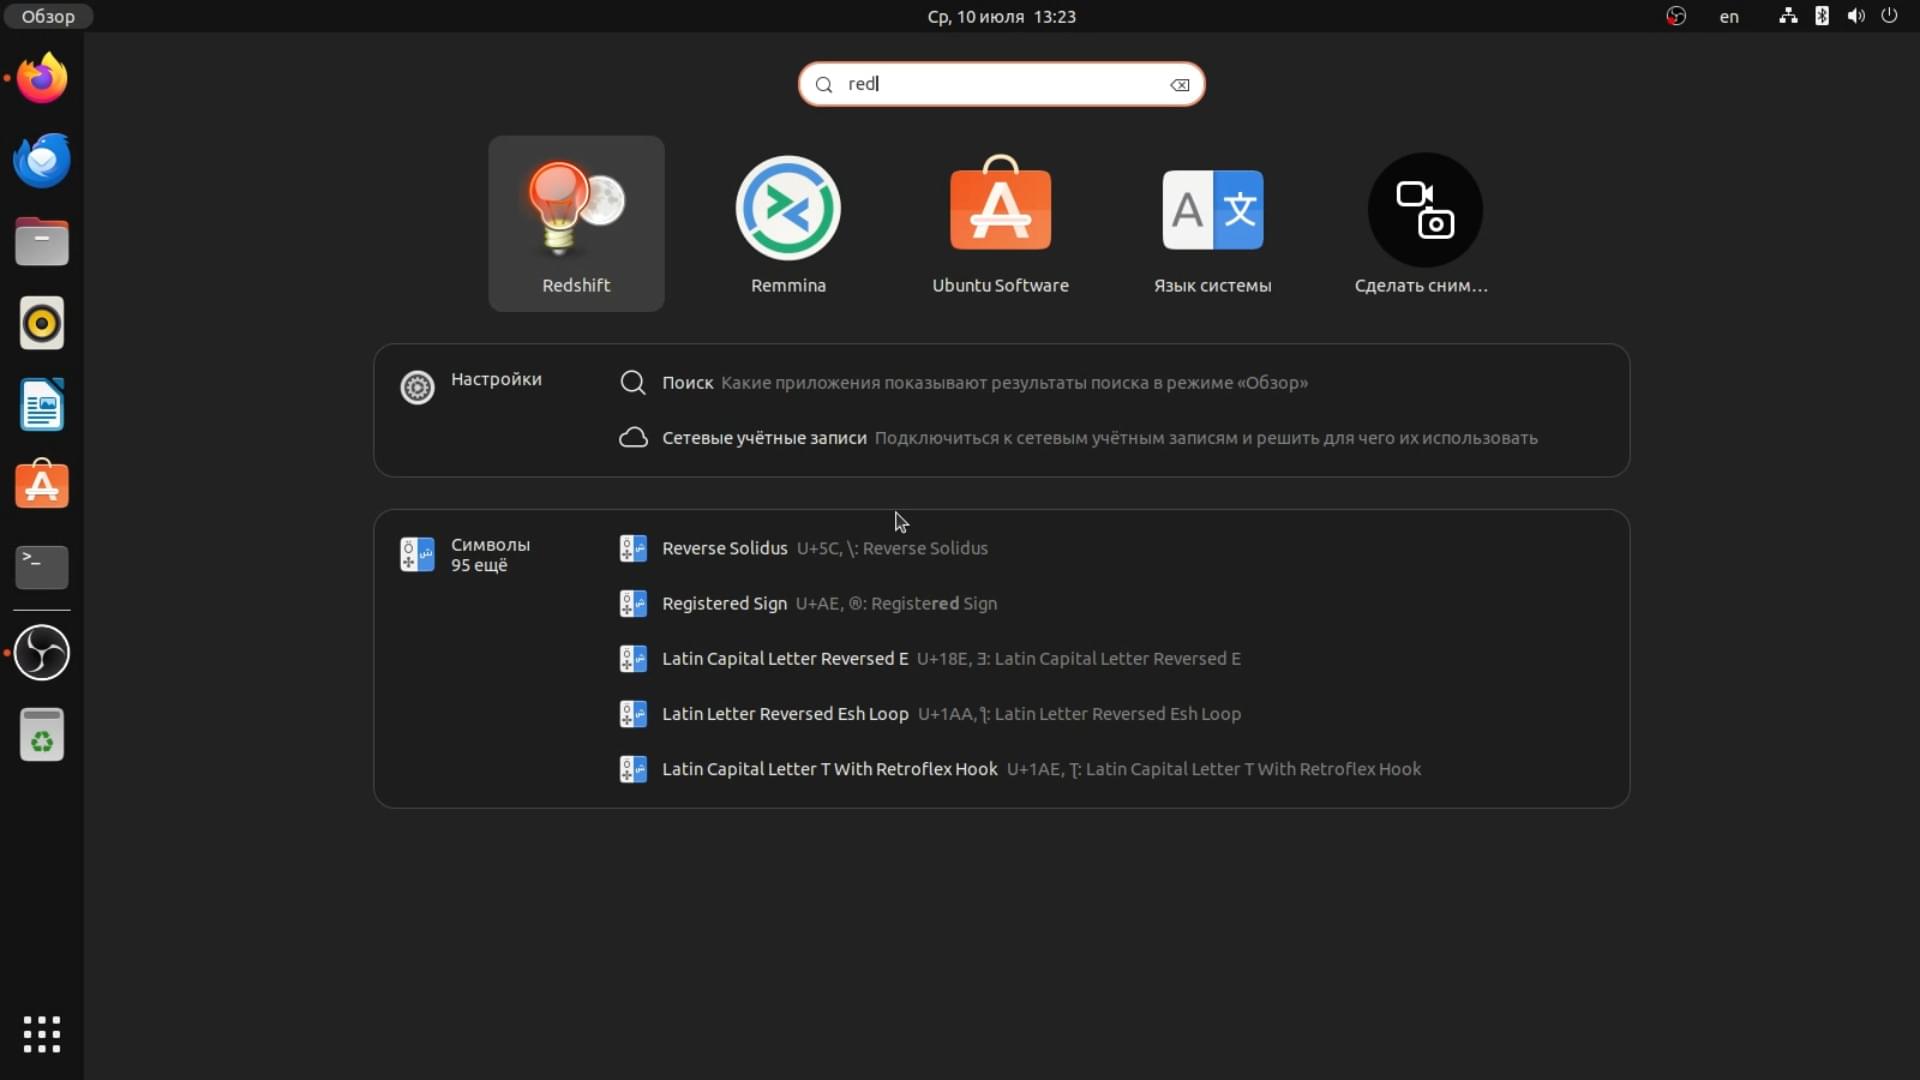Viewport: 1920px width, 1080px height.
Task: Open Terminal from the dock
Action: tap(42, 567)
